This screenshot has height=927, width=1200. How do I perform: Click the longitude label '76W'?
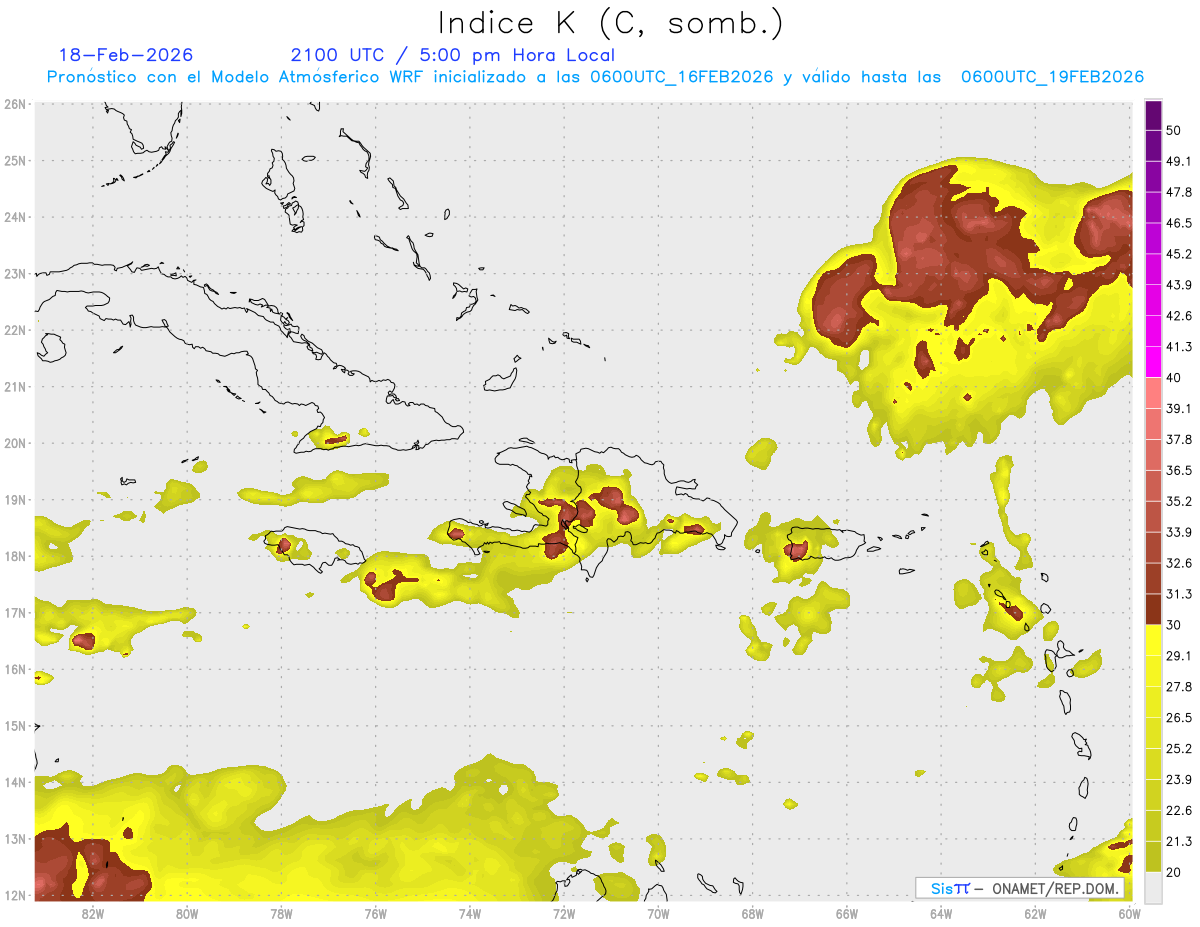(375, 913)
